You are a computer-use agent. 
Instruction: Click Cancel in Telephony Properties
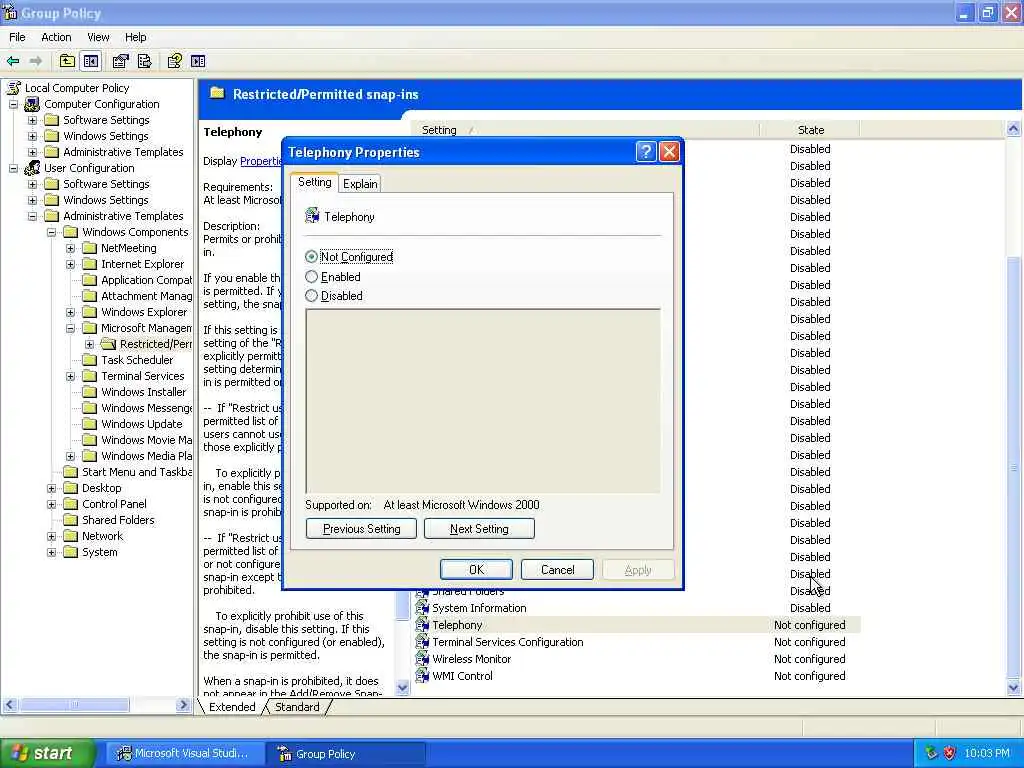pyautogui.click(x=557, y=569)
